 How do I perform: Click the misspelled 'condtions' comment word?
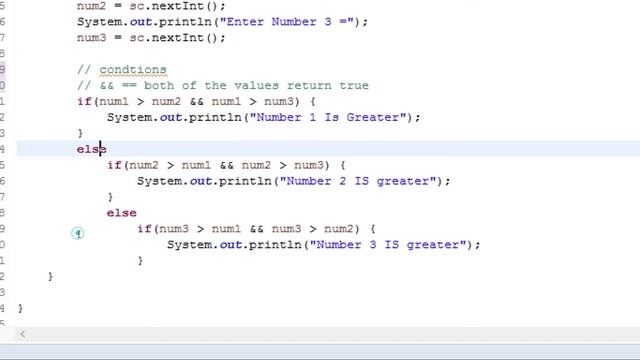tap(133, 70)
